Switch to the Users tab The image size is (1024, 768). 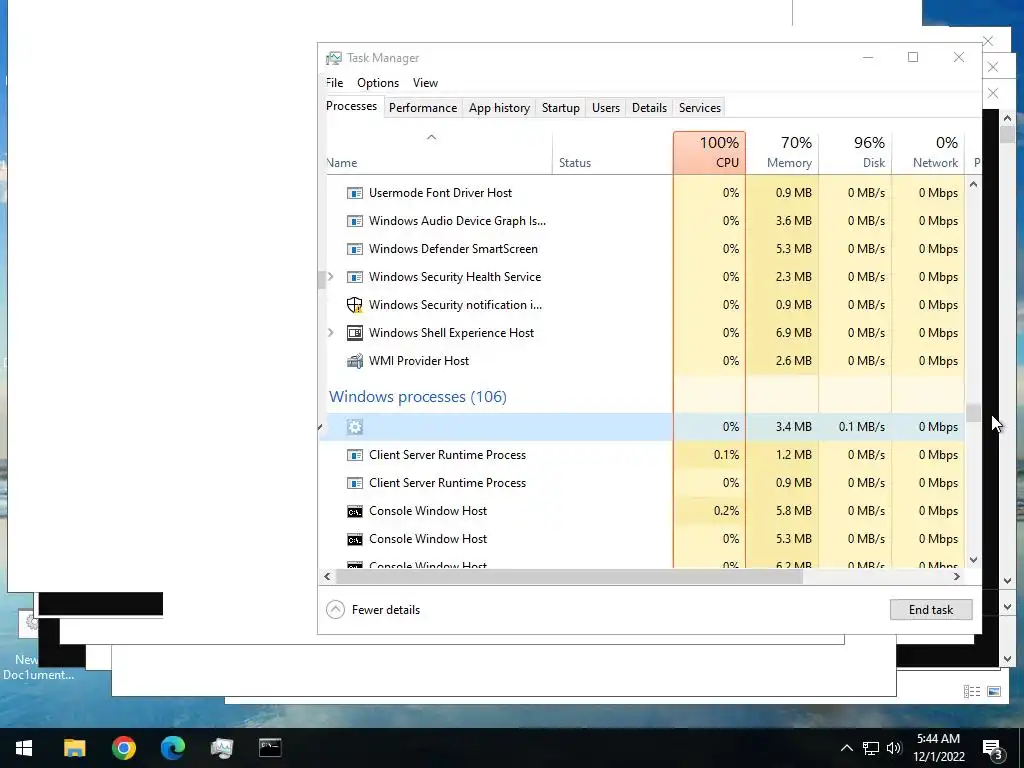605,108
